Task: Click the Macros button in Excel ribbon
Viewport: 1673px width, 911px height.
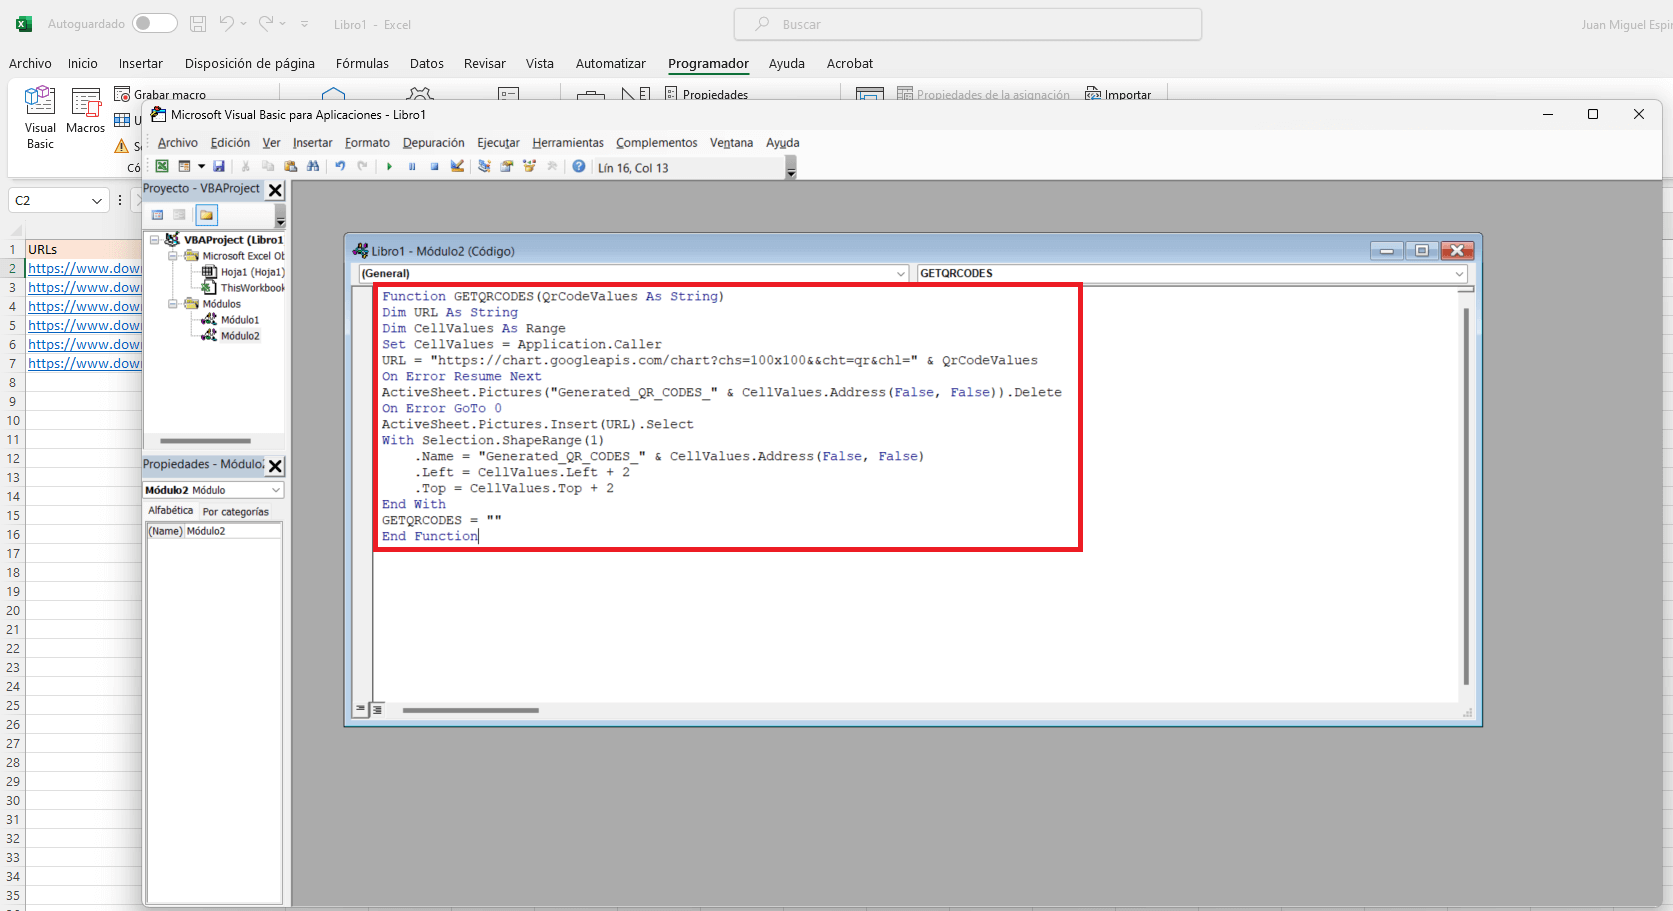Action: tap(86, 112)
